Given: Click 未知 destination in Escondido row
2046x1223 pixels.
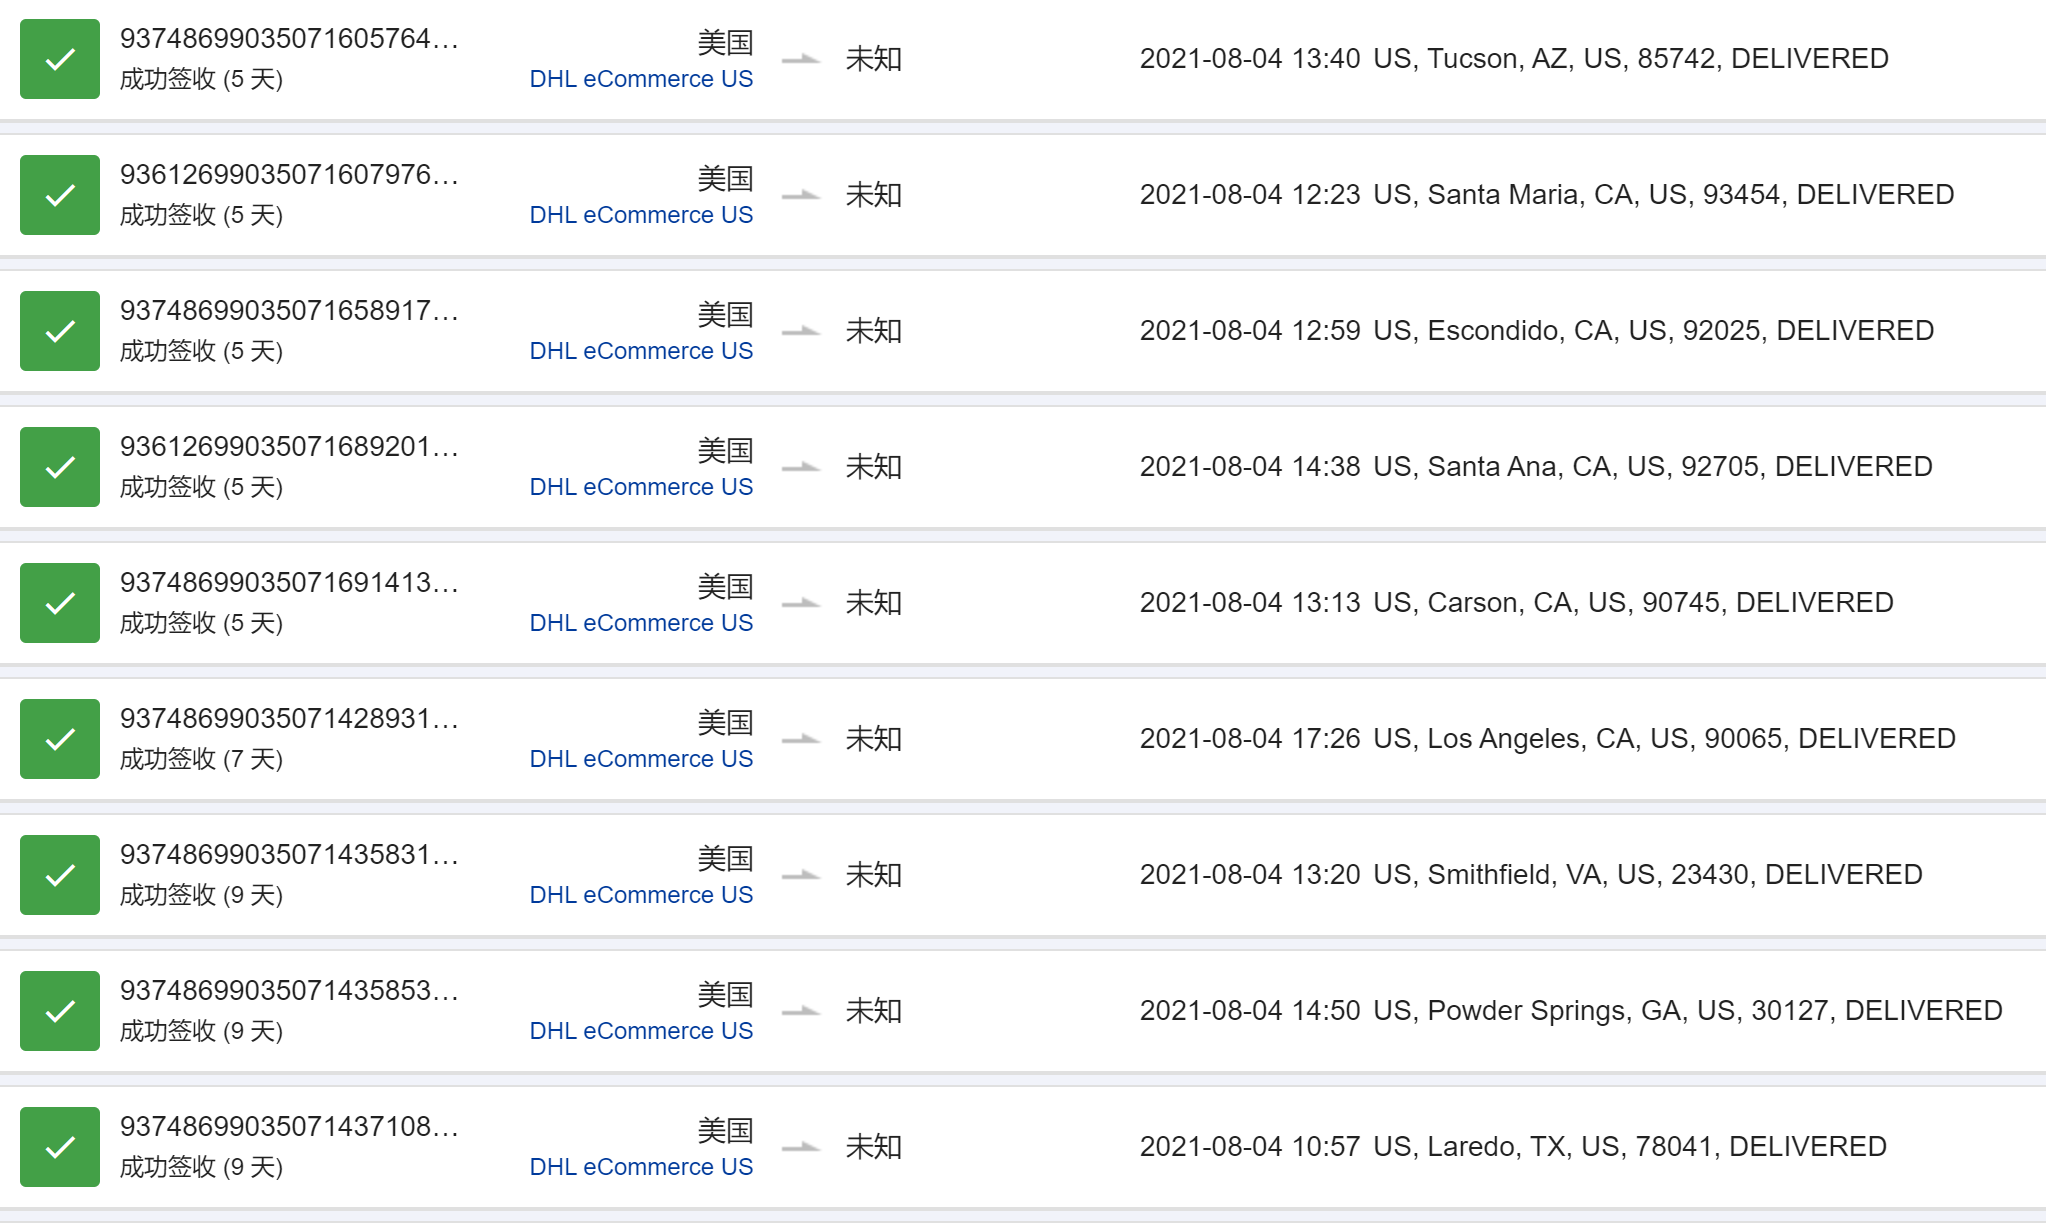Looking at the screenshot, I should [x=873, y=331].
